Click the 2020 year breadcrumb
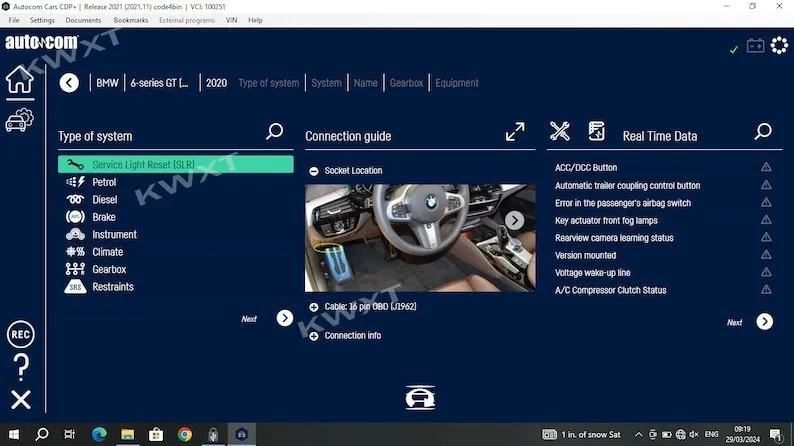Viewport: 794px width, 446px height. (216, 83)
